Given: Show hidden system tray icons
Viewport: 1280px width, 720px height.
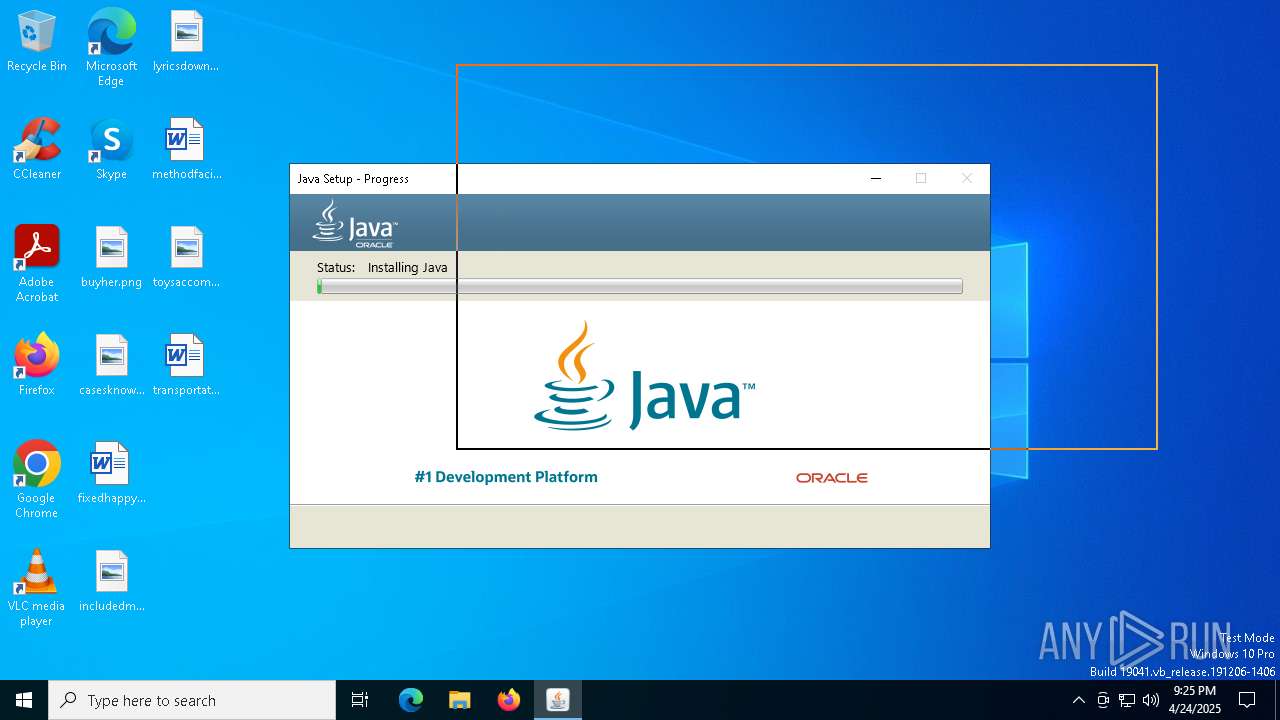Looking at the screenshot, I should 1078,700.
